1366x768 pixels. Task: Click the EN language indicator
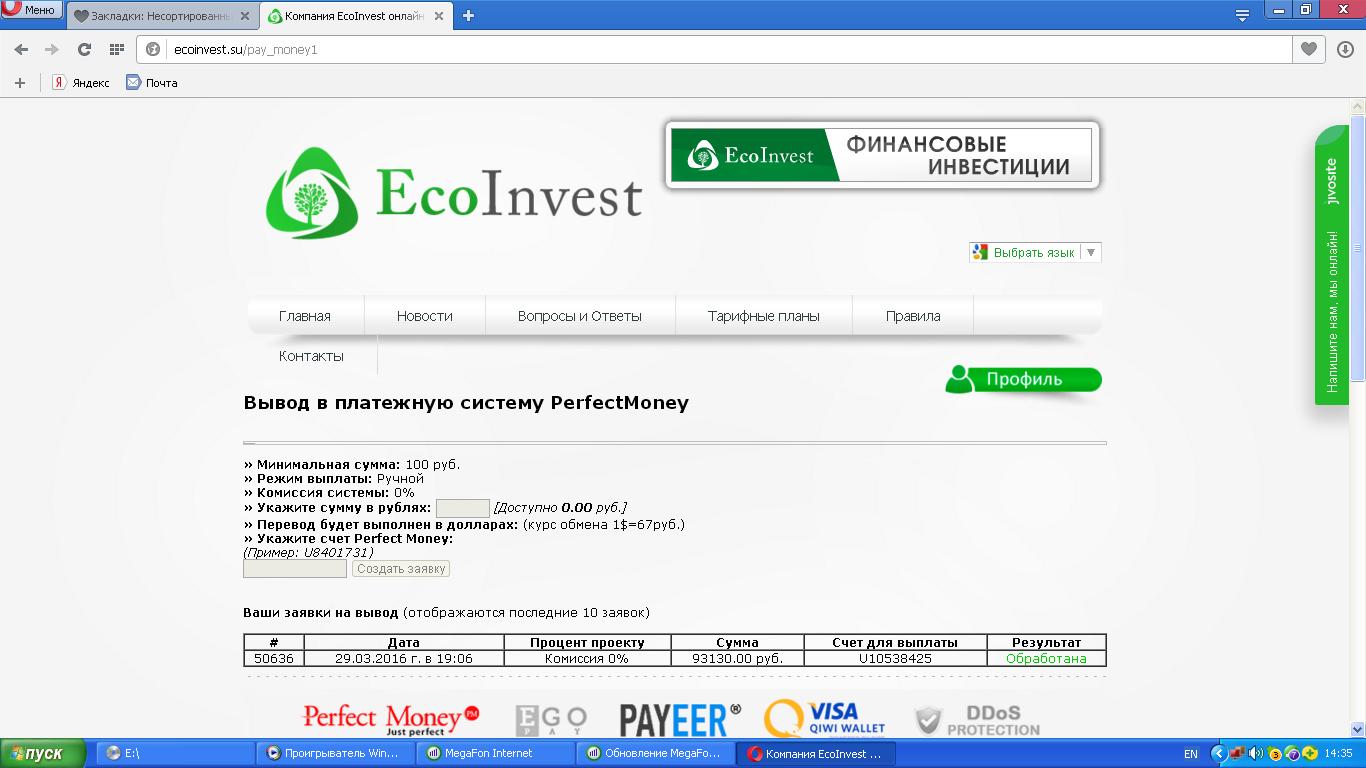(x=1191, y=753)
